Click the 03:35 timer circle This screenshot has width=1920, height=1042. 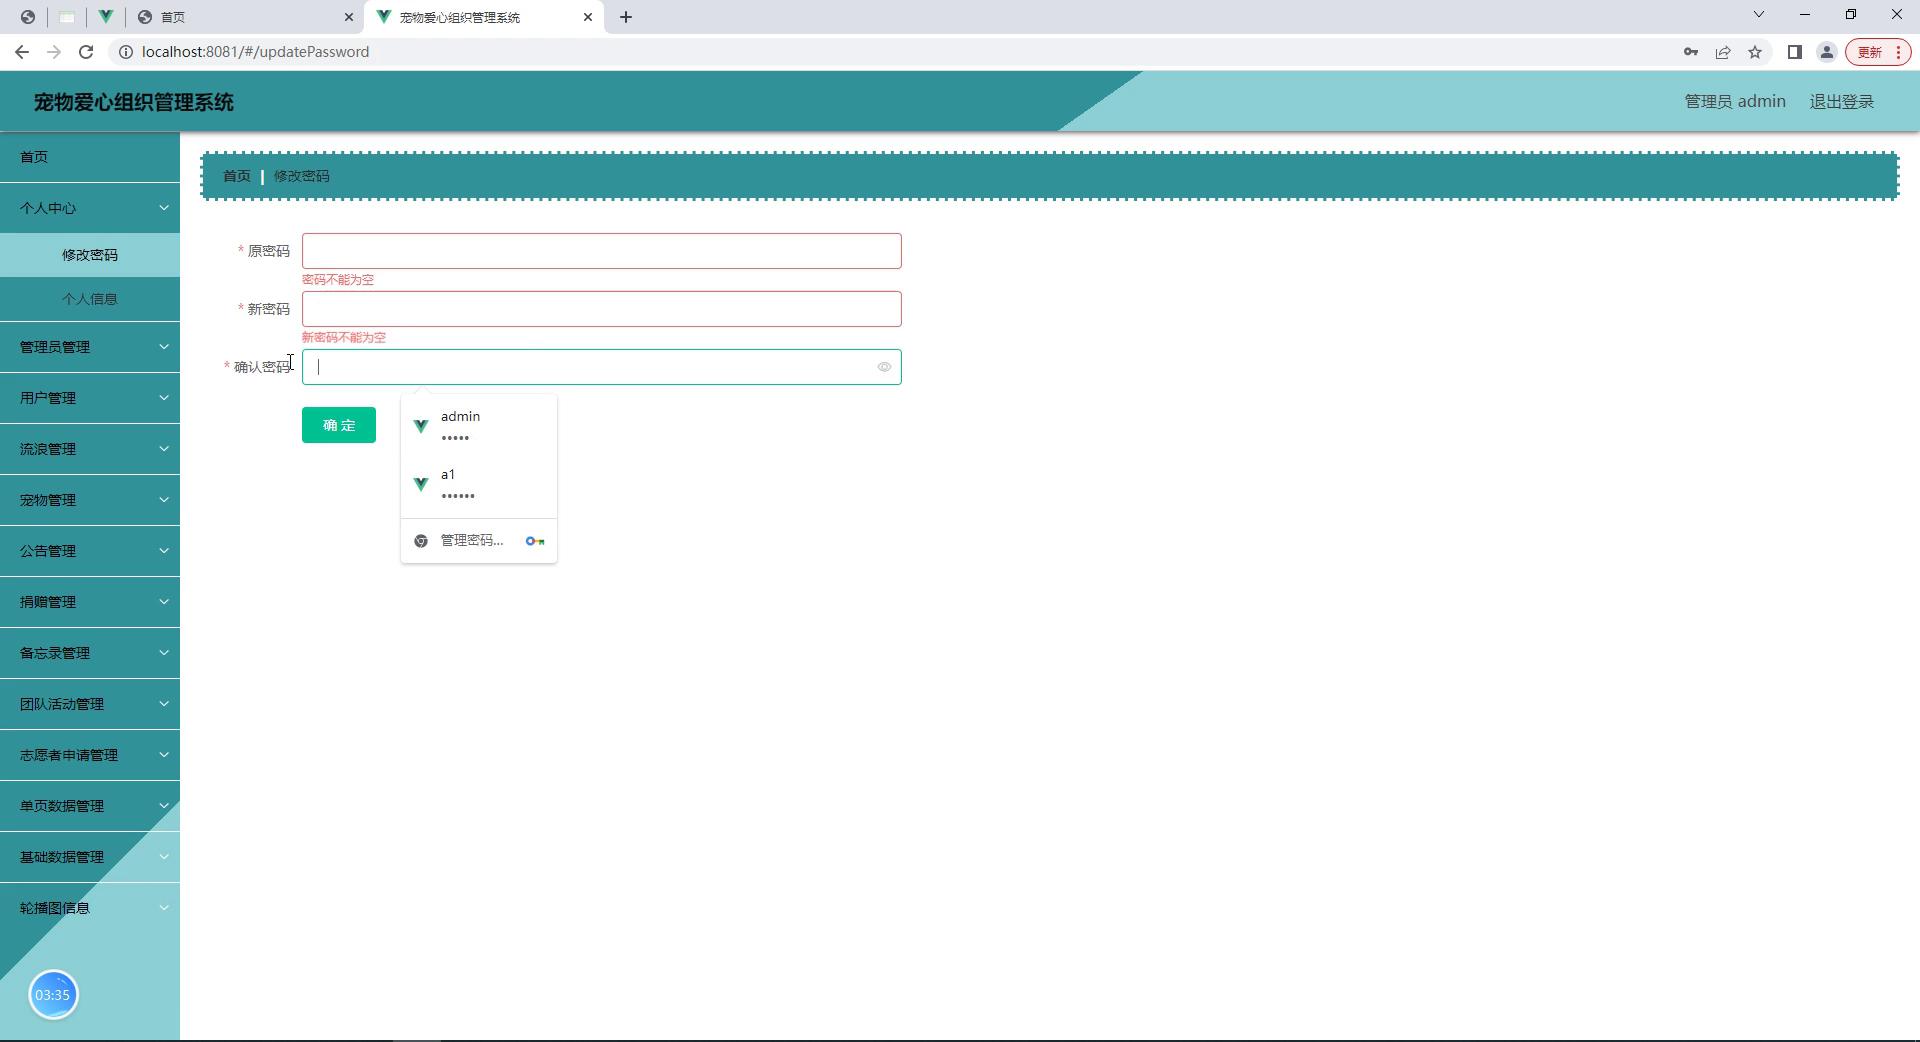click(53, 995)
